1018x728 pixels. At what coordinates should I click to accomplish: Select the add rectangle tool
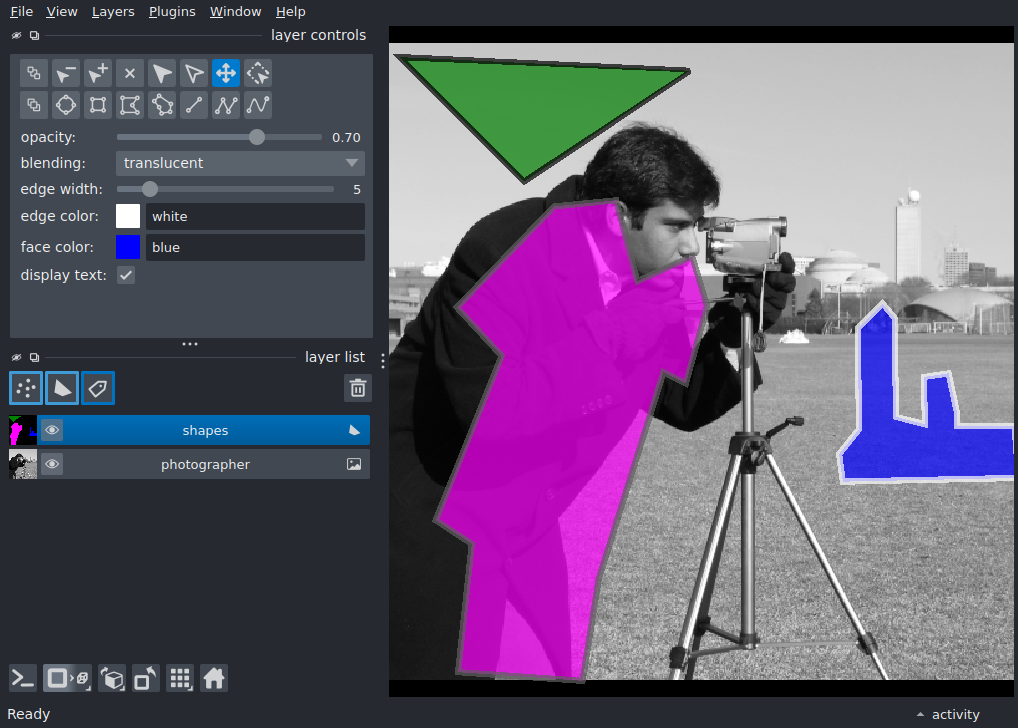98,105
